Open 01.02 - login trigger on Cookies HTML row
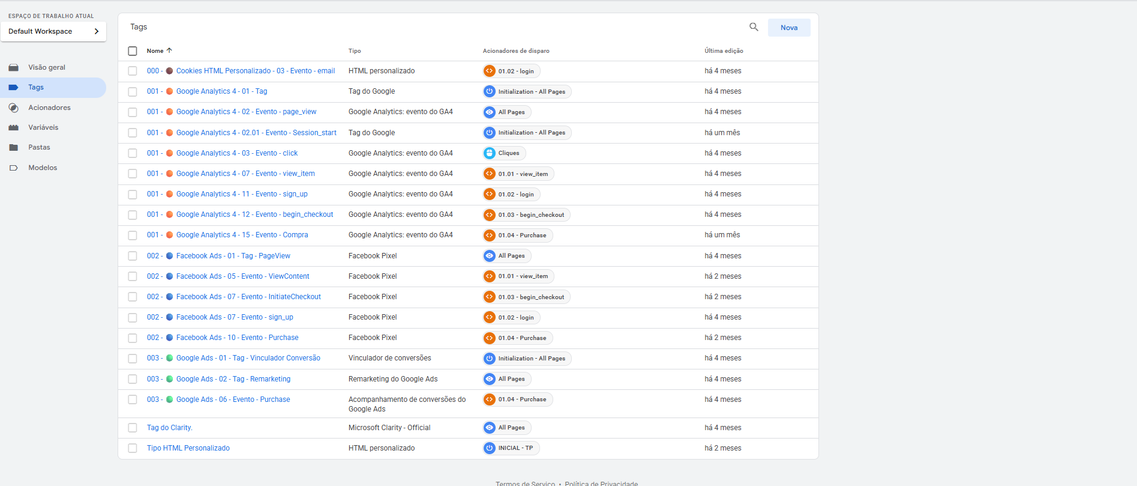This screenshot has width=1137, height=486. [x=511, y=71]
